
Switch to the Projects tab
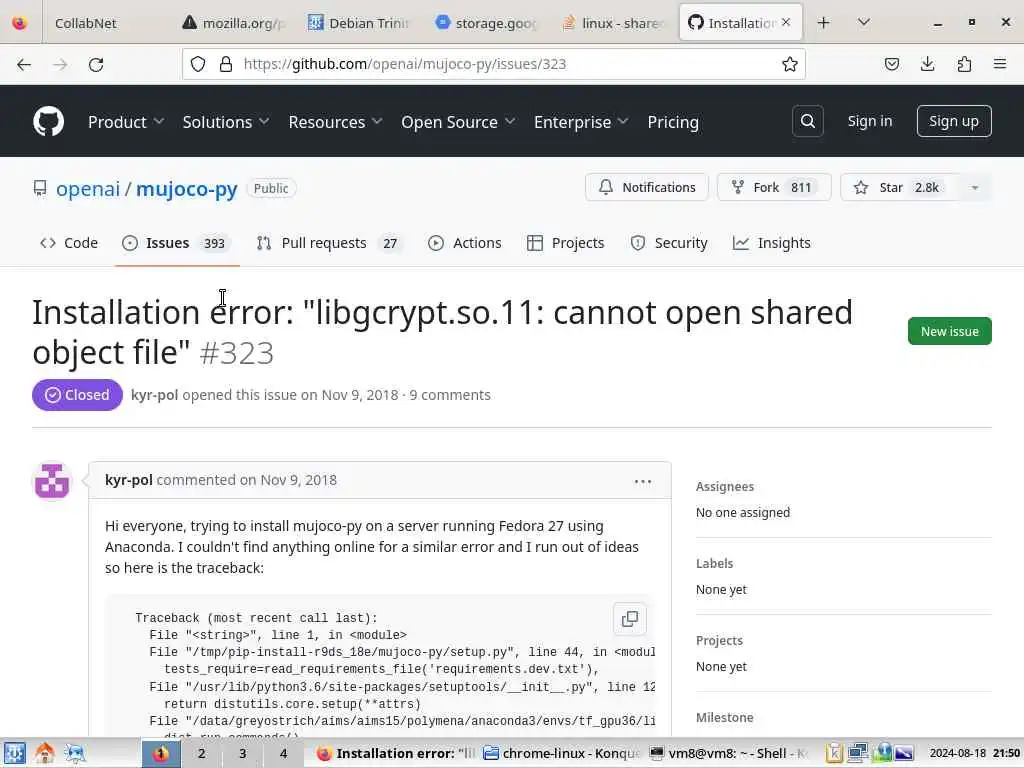566,243
